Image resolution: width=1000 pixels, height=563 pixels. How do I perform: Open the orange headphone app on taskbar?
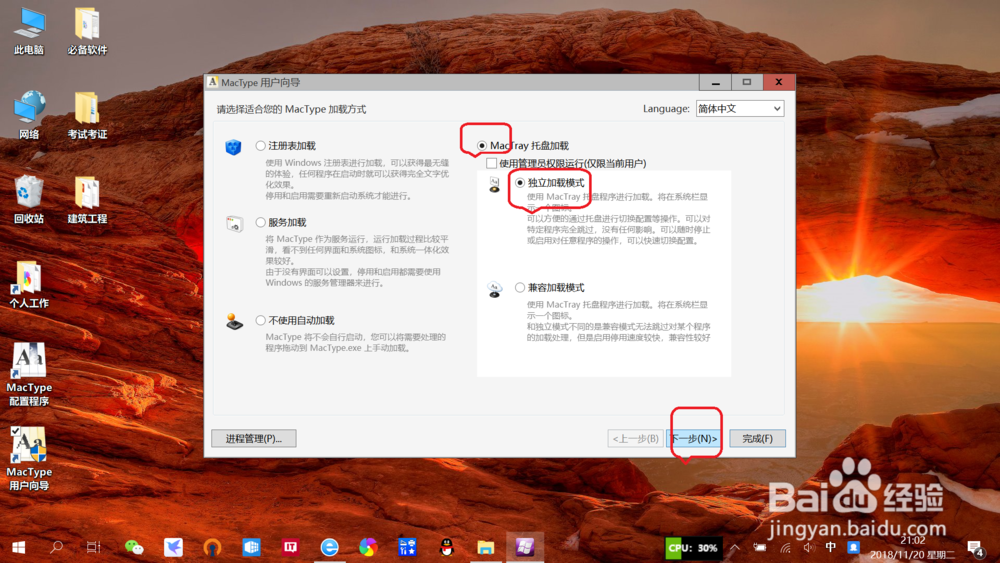click(x=212, y=547)
